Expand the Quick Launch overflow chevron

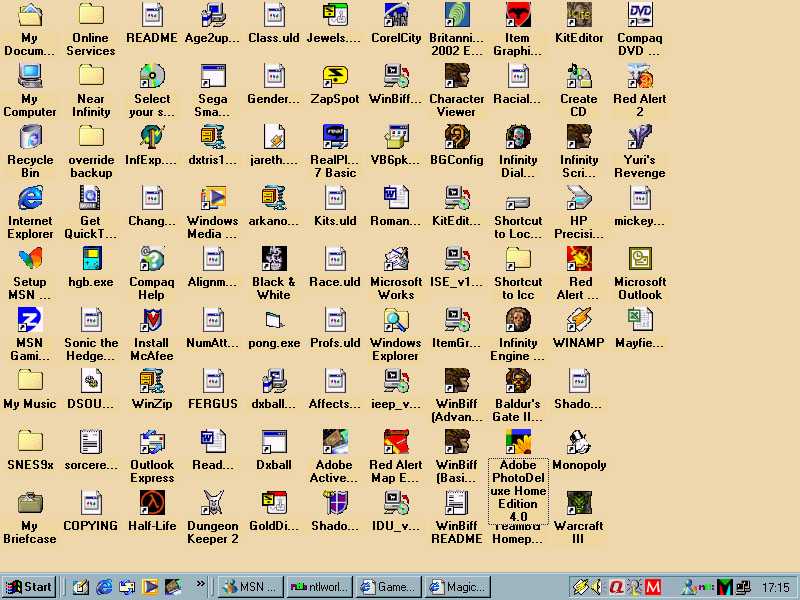coord(201,584)
